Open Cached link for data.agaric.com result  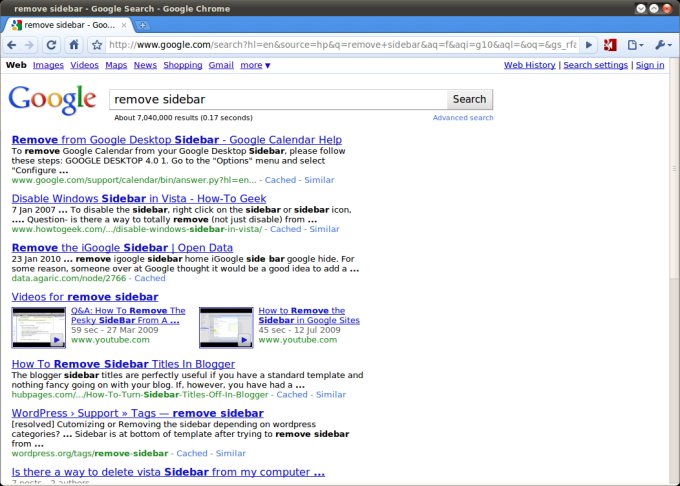pos(150,278)
